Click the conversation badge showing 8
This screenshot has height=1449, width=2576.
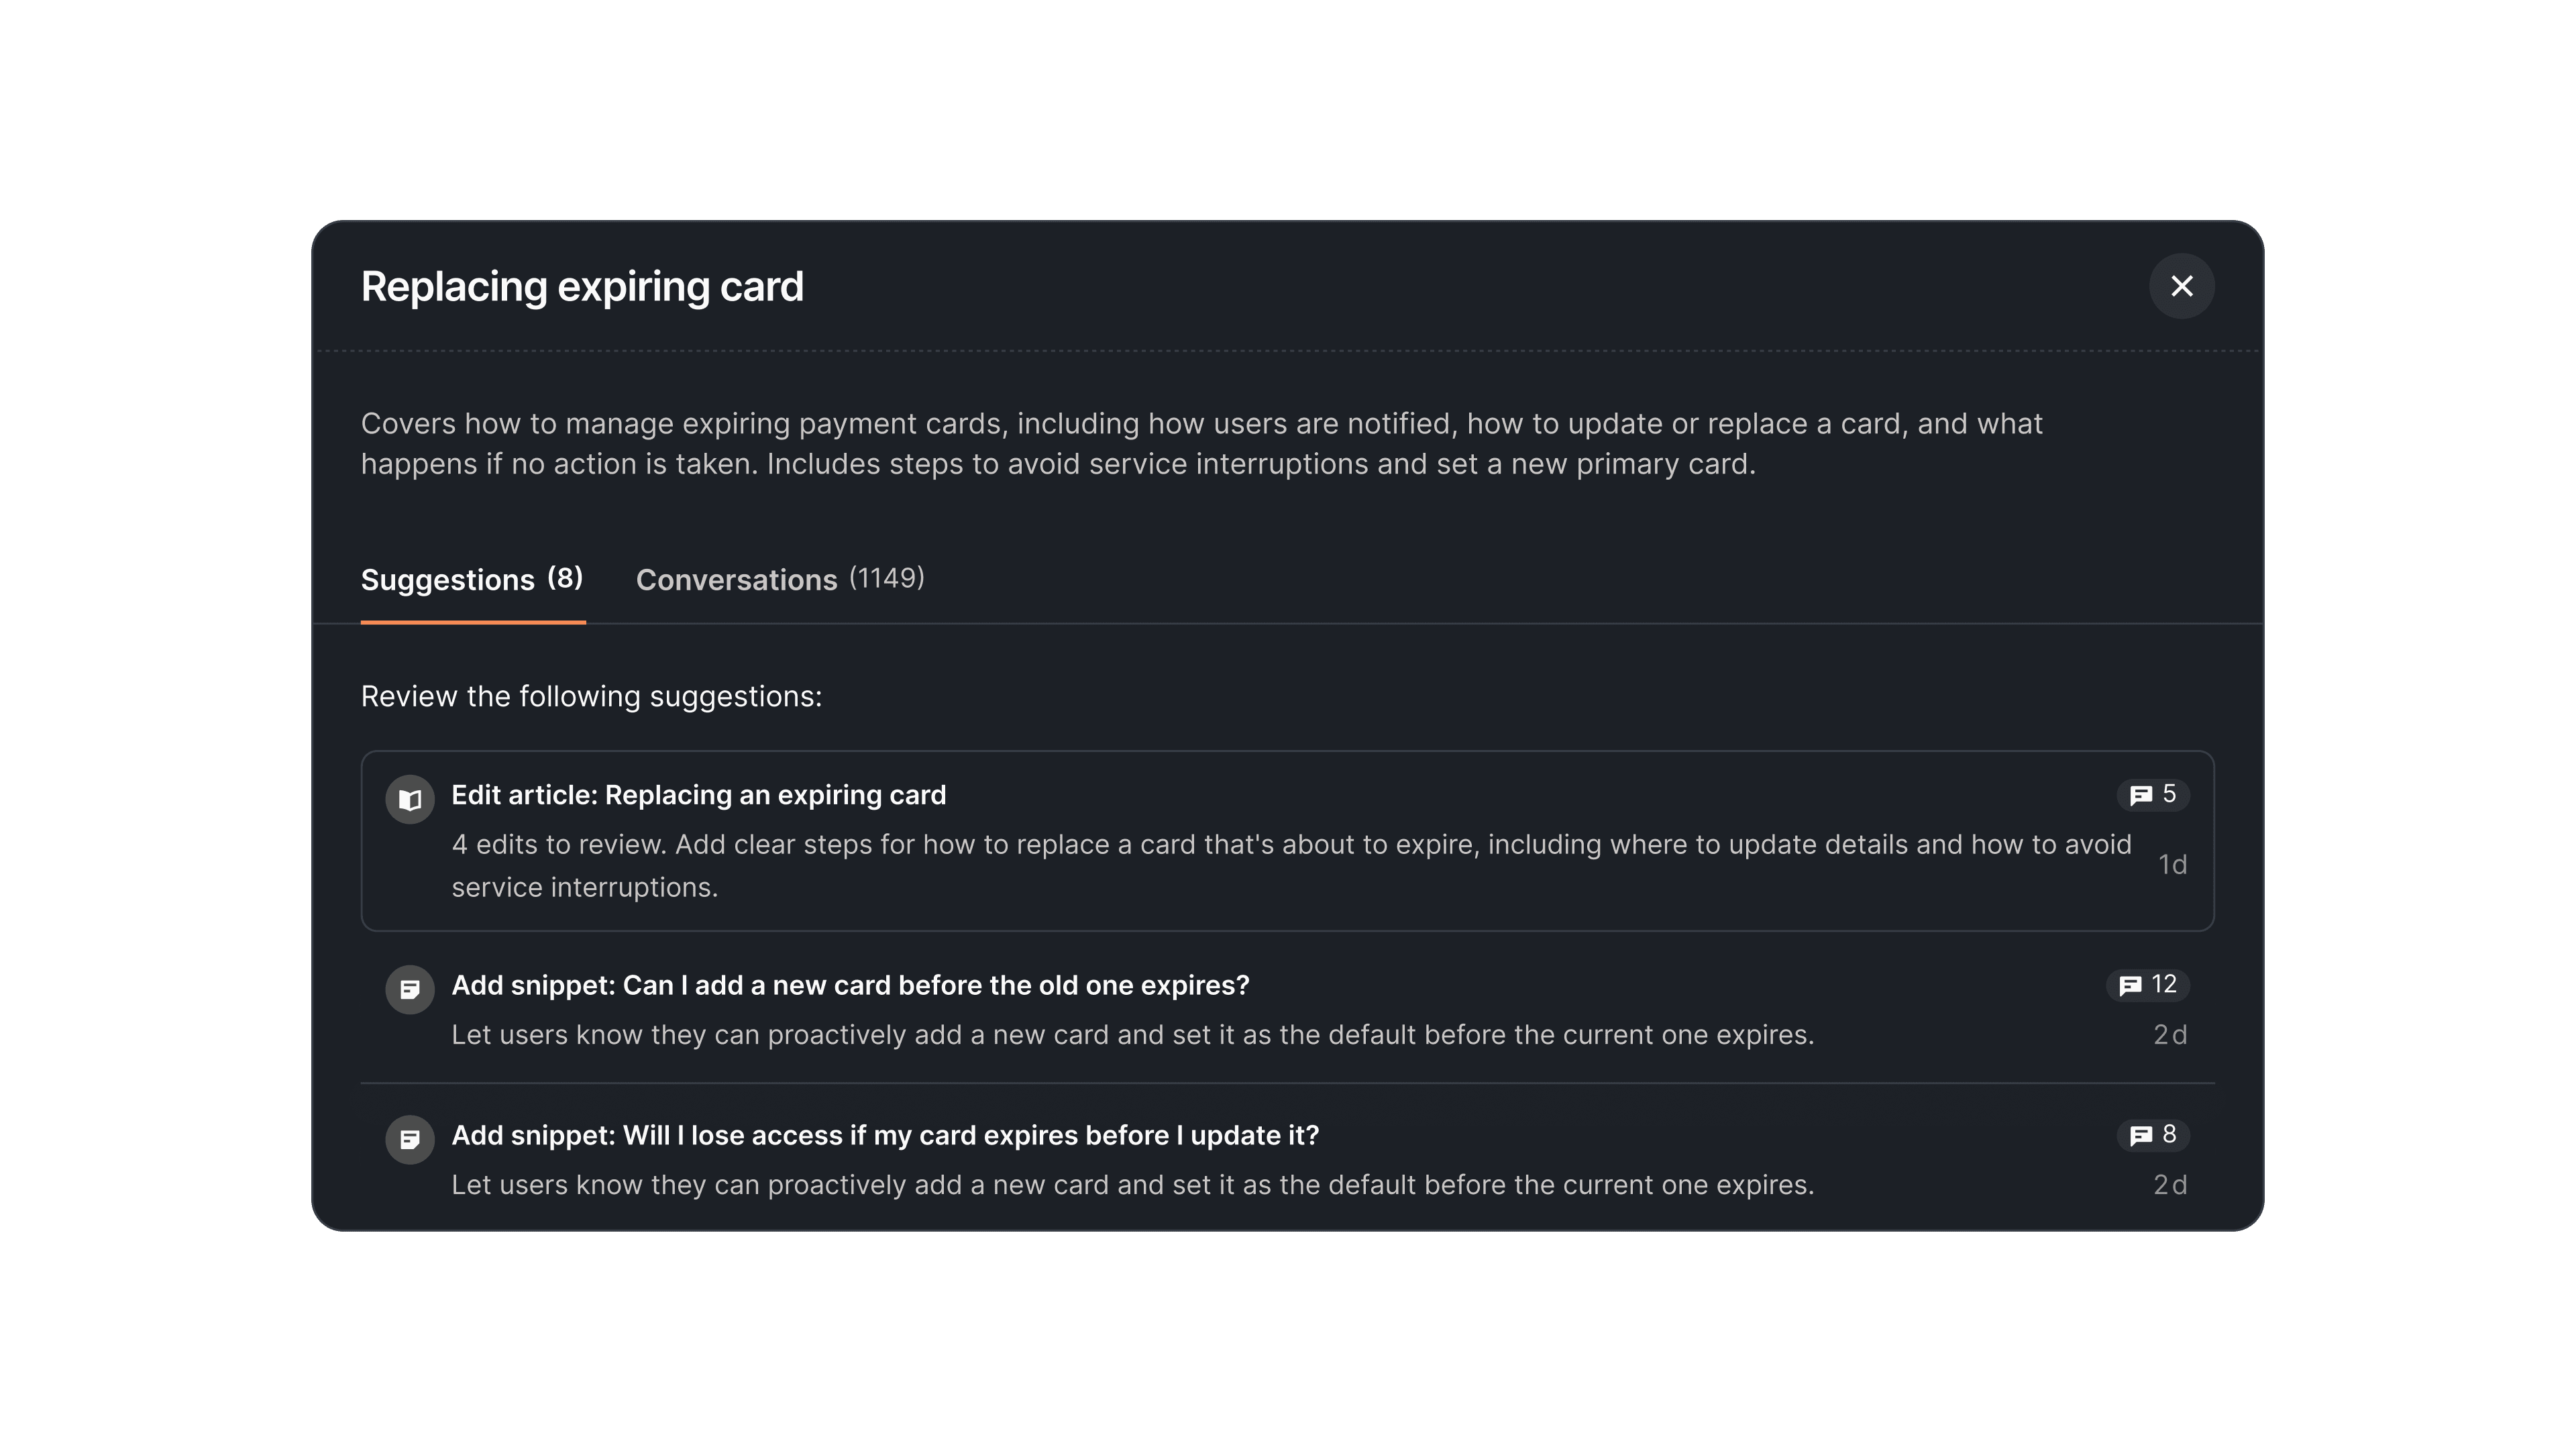point(2153,1135)
